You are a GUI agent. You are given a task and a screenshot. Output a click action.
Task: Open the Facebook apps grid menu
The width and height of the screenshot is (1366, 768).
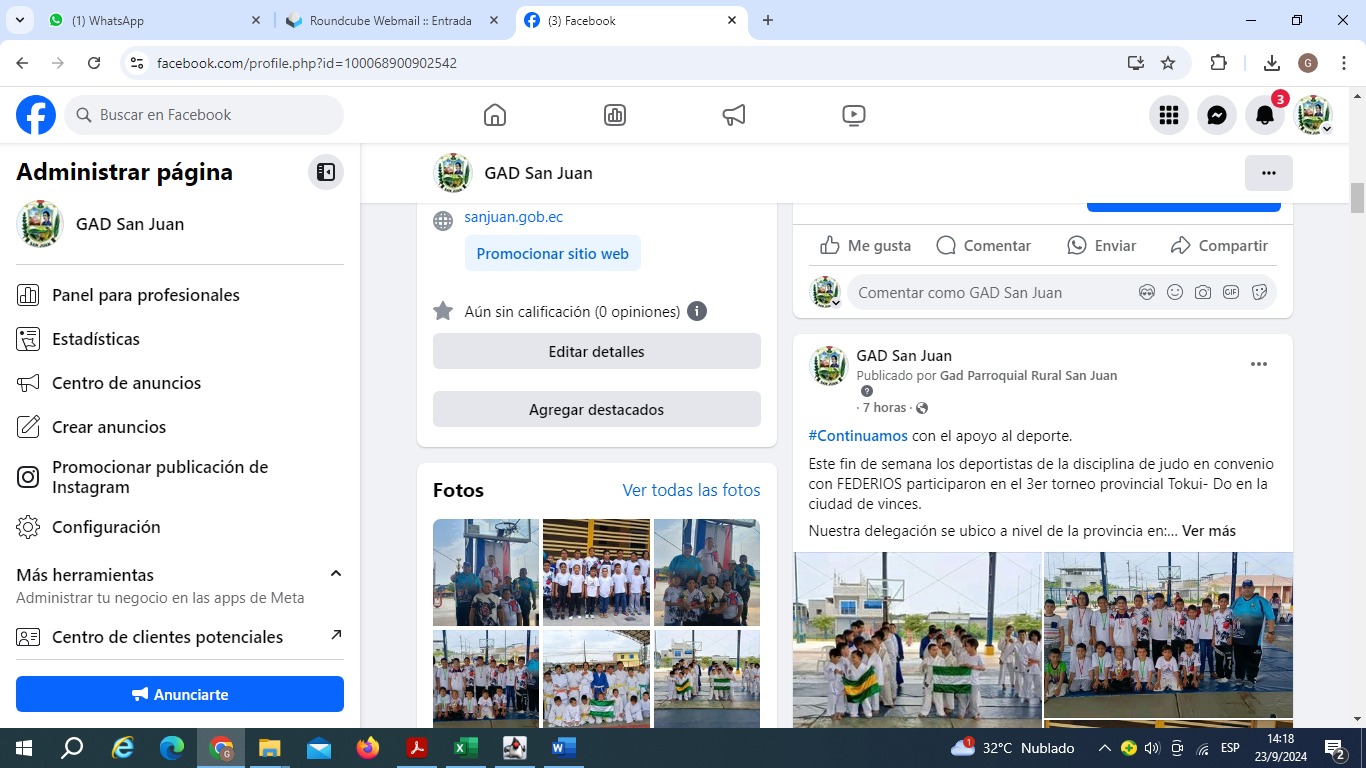(x=1169, y=115)
